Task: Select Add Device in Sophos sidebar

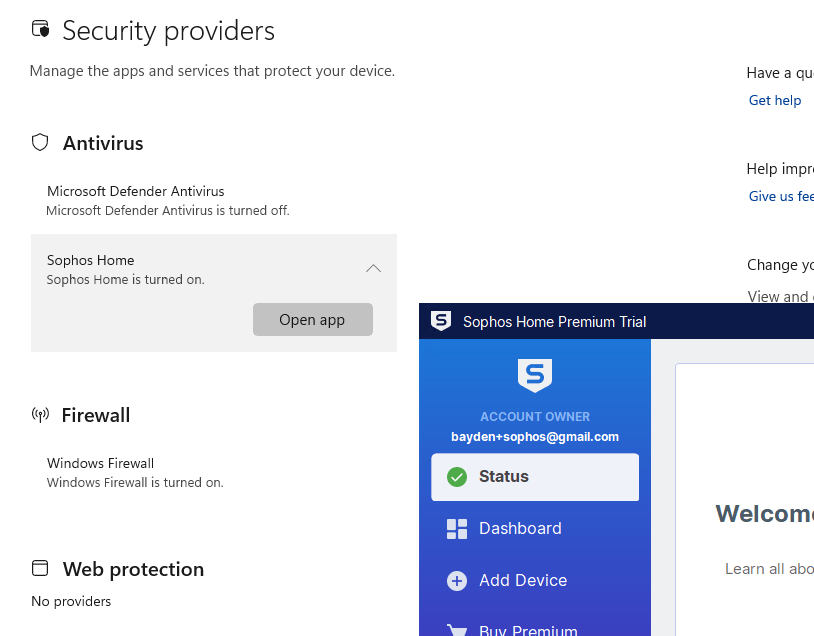Action: point(535,580)
